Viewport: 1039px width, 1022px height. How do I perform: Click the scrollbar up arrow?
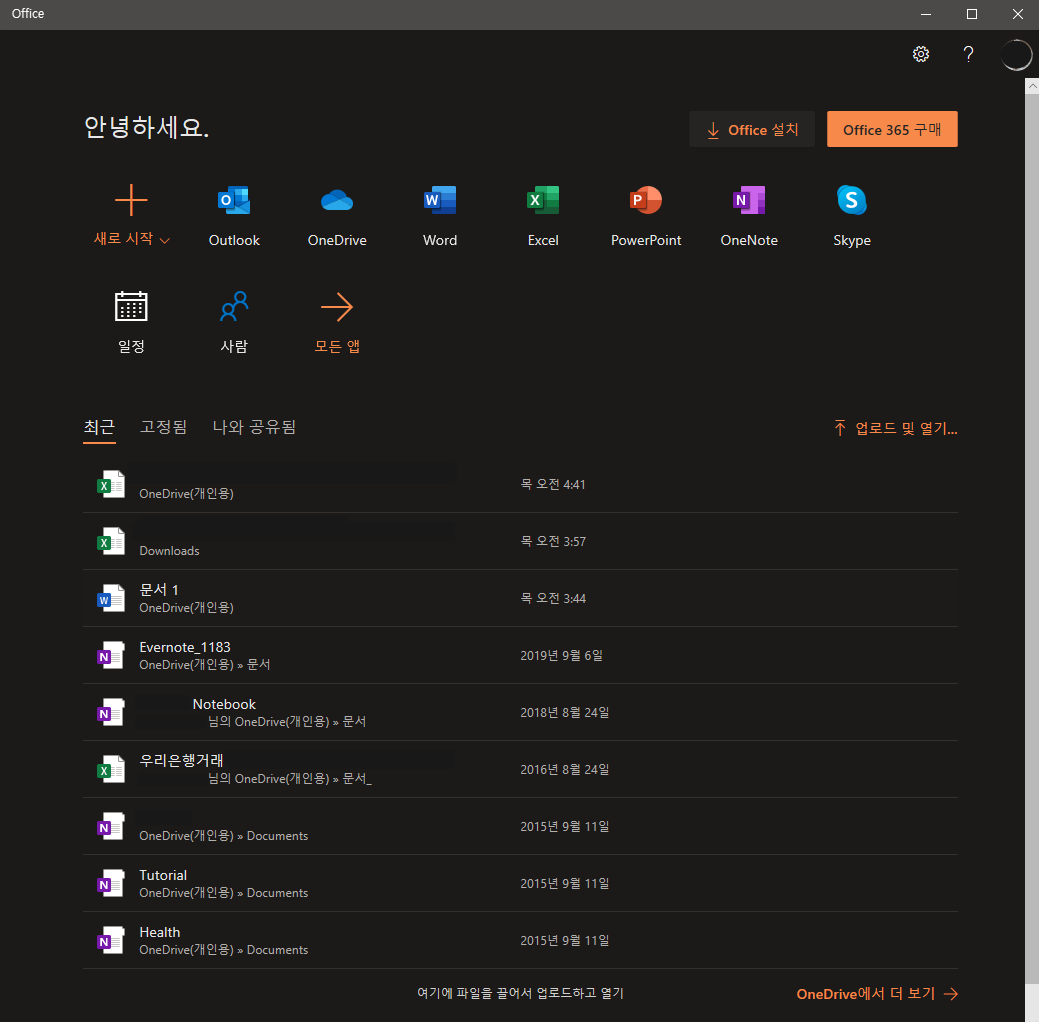tap(1032, 86)
